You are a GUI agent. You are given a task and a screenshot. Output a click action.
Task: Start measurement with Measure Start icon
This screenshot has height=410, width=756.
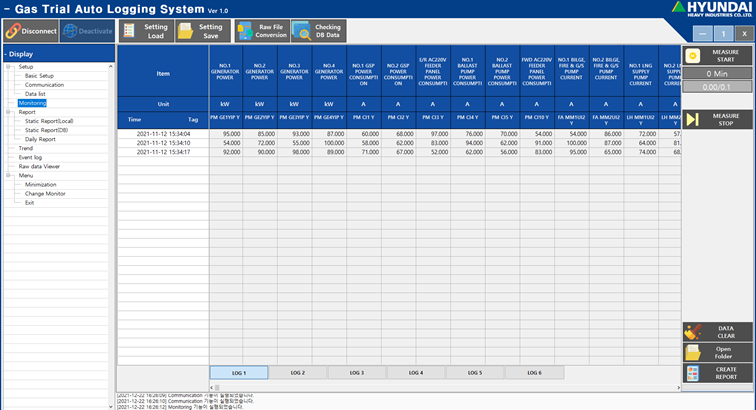click(692, 56)
